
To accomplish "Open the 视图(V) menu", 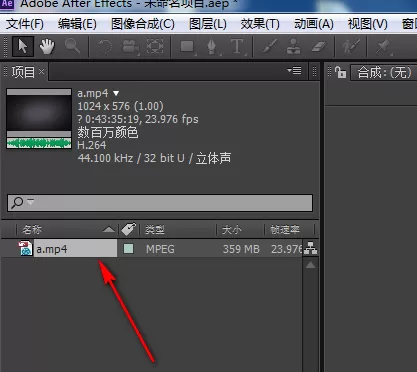I will pos(368,24).
